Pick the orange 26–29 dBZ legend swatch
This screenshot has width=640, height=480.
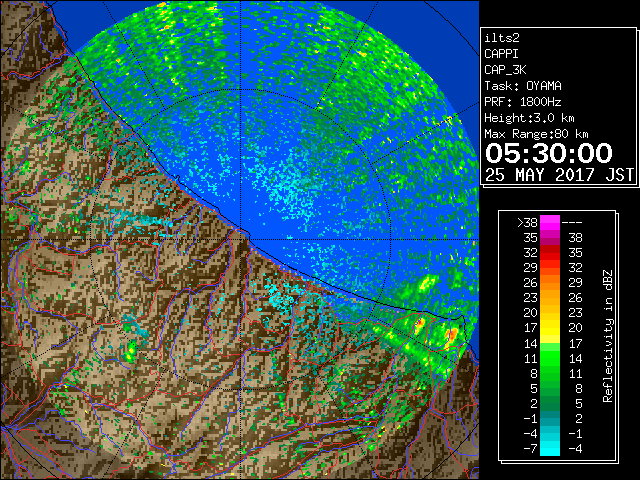click(550, 283)
